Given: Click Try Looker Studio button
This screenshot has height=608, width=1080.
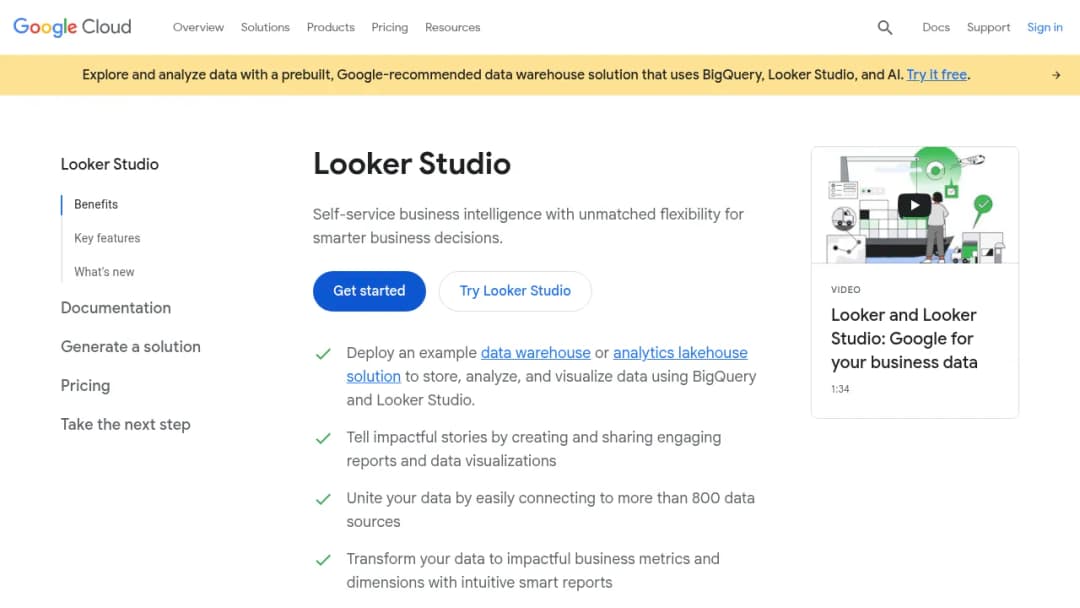Looking at the screenshot, I should pyautogui.click(x=515, y=291).
